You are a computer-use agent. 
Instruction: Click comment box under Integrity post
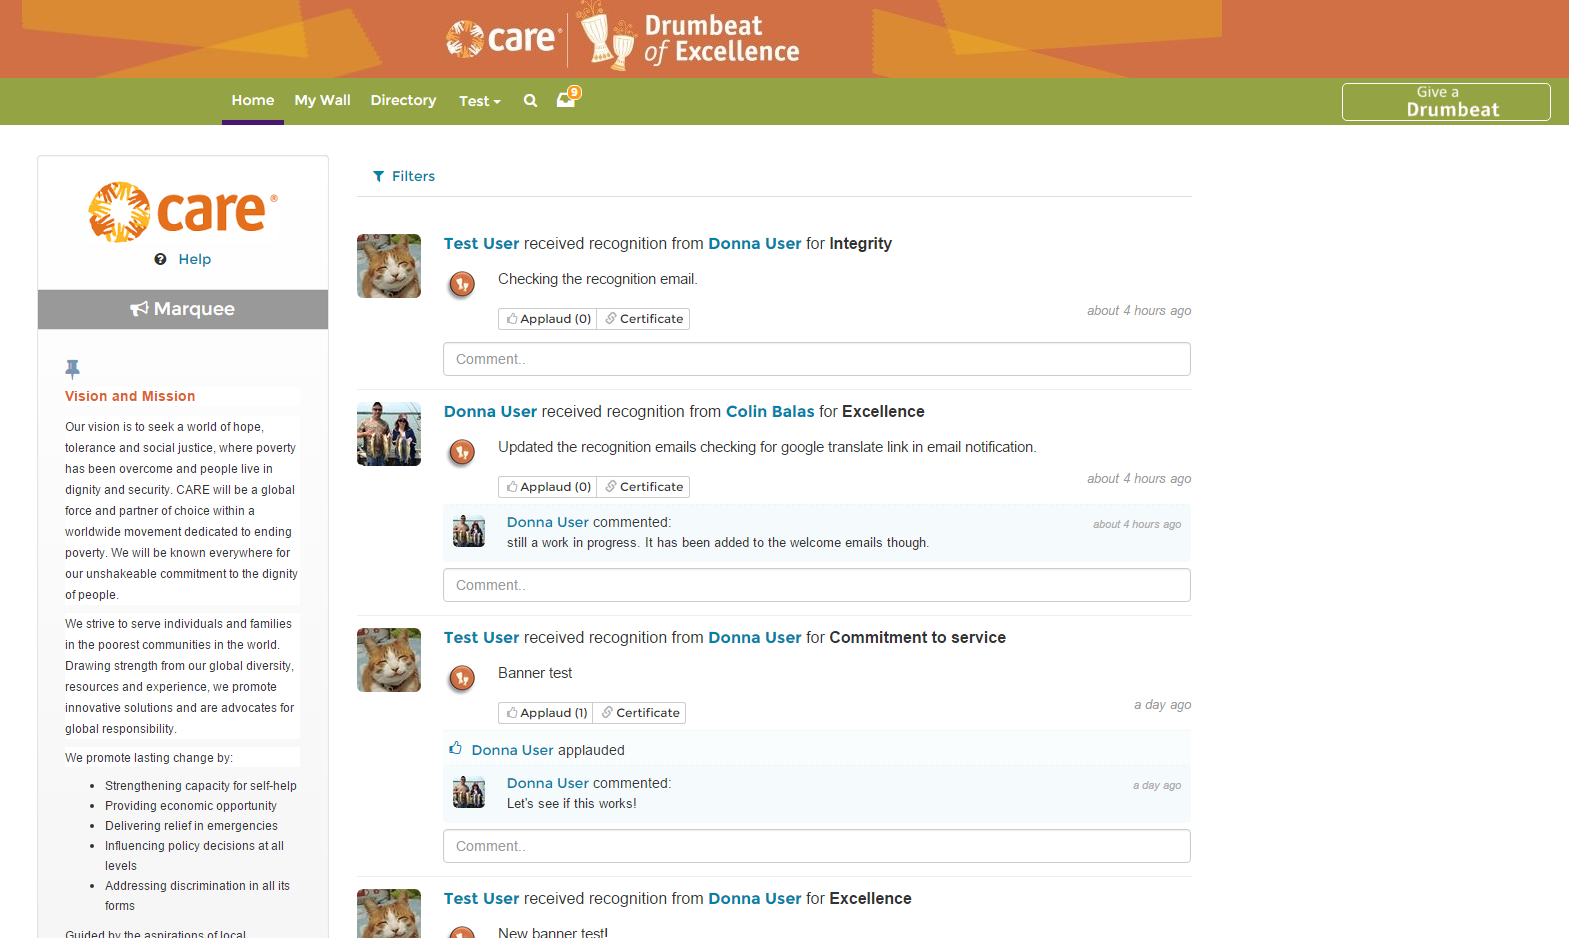tap(817, 359)
